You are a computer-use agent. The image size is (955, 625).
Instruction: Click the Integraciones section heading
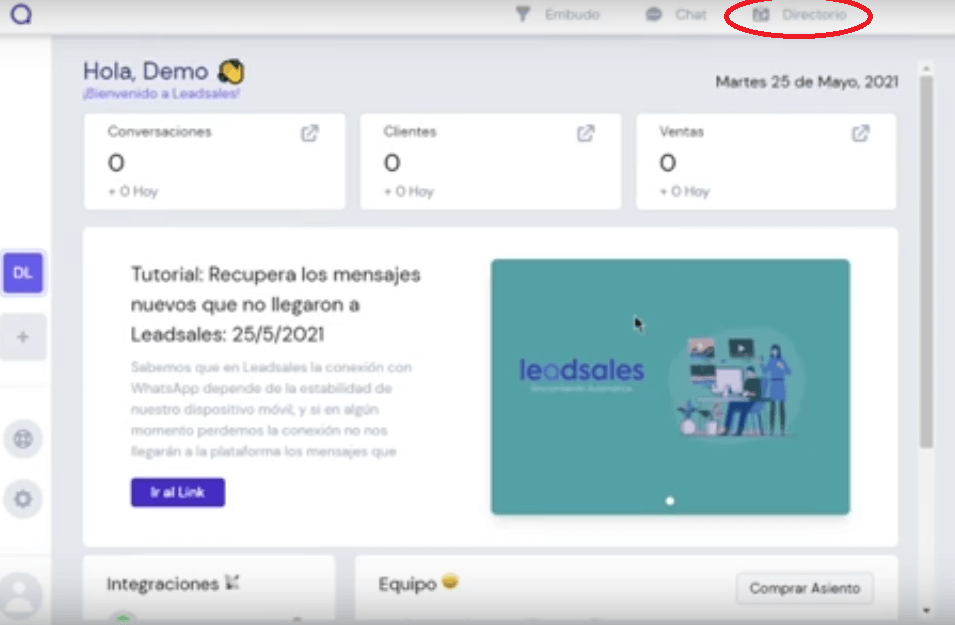[163, 584]
